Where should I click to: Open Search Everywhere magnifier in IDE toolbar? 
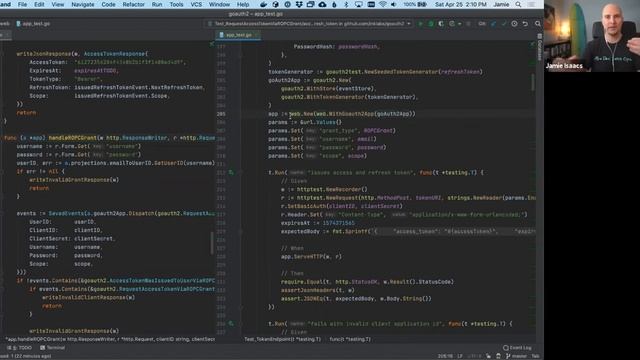tap(538, 24)
